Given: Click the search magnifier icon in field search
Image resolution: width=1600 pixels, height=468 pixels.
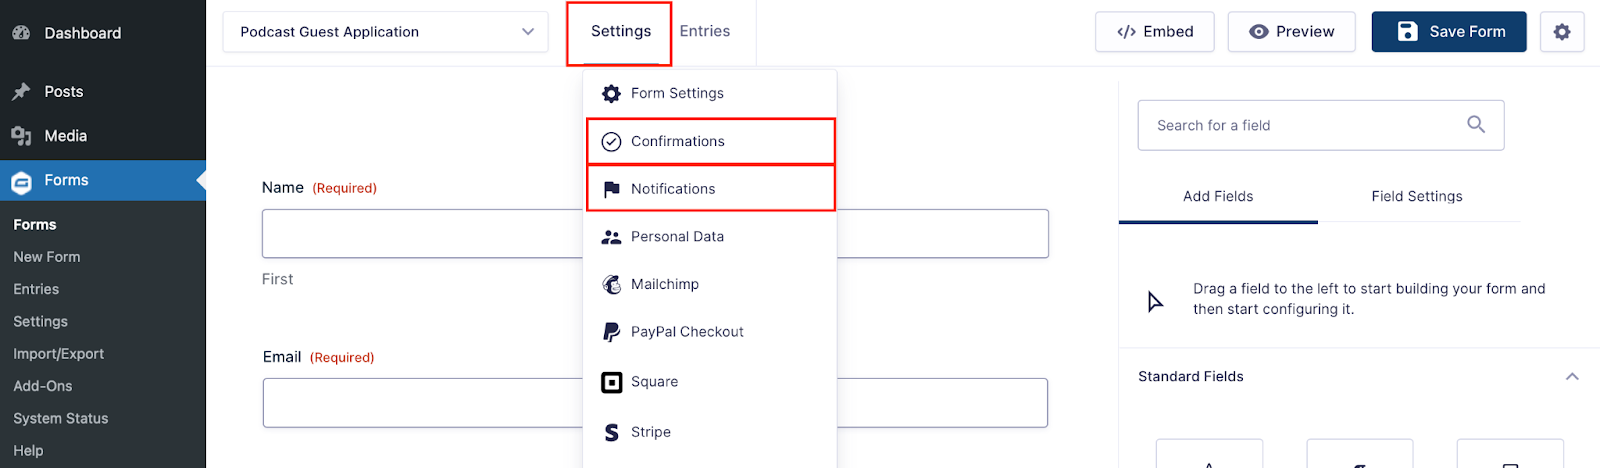Looking at the screenshot, I should click(1476, 125).
